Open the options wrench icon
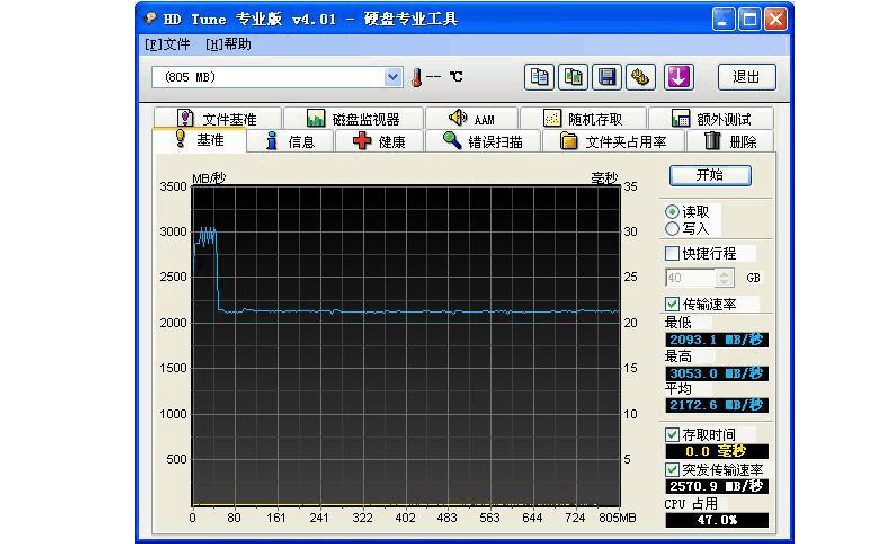The image size is (892, 544). (641, 77)
